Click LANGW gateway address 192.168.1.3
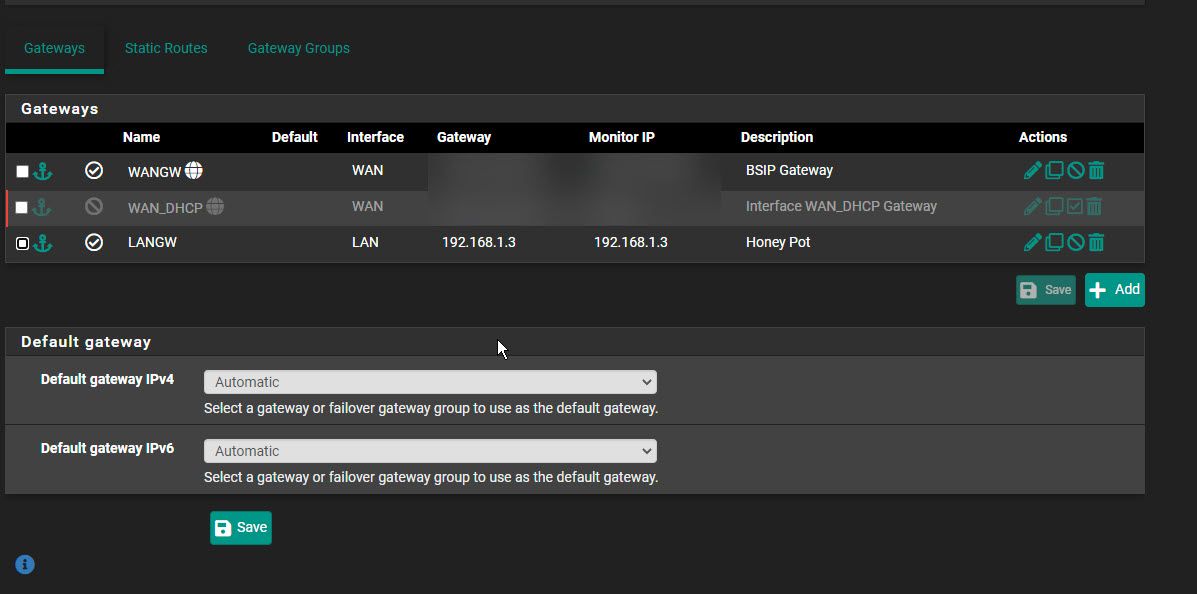The width and height of the screenshot is (1197, 594). 479,243
